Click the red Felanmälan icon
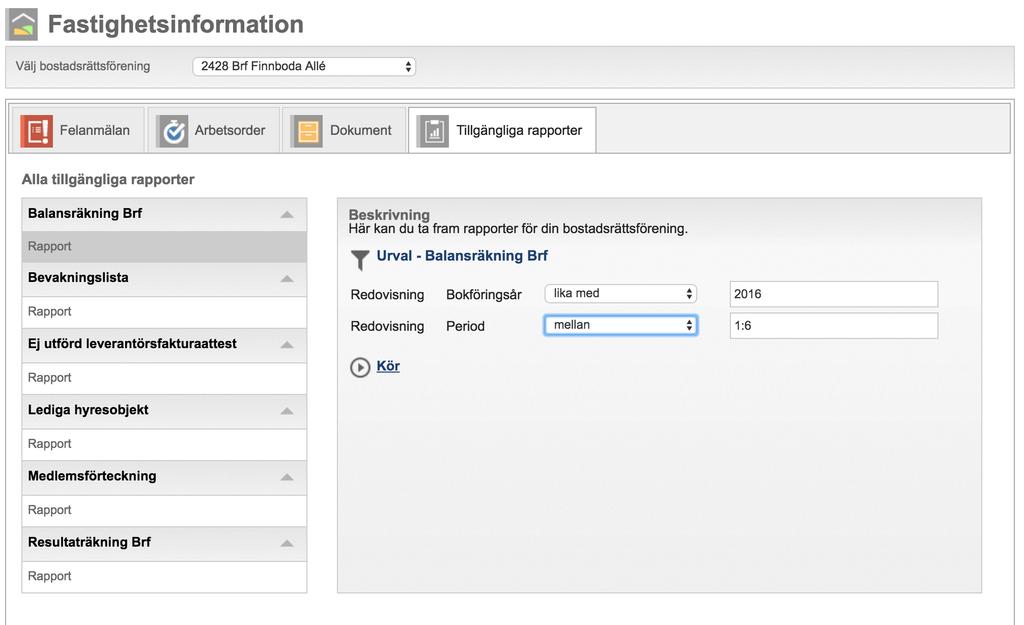This screenshot has height=625, width=1024. point(37,131)
